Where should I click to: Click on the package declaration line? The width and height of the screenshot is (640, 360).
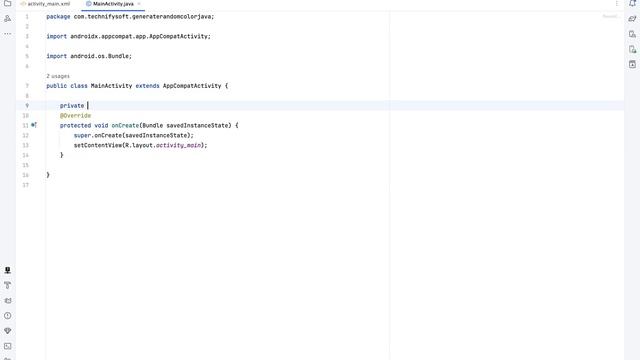click(x=130, y=17)
